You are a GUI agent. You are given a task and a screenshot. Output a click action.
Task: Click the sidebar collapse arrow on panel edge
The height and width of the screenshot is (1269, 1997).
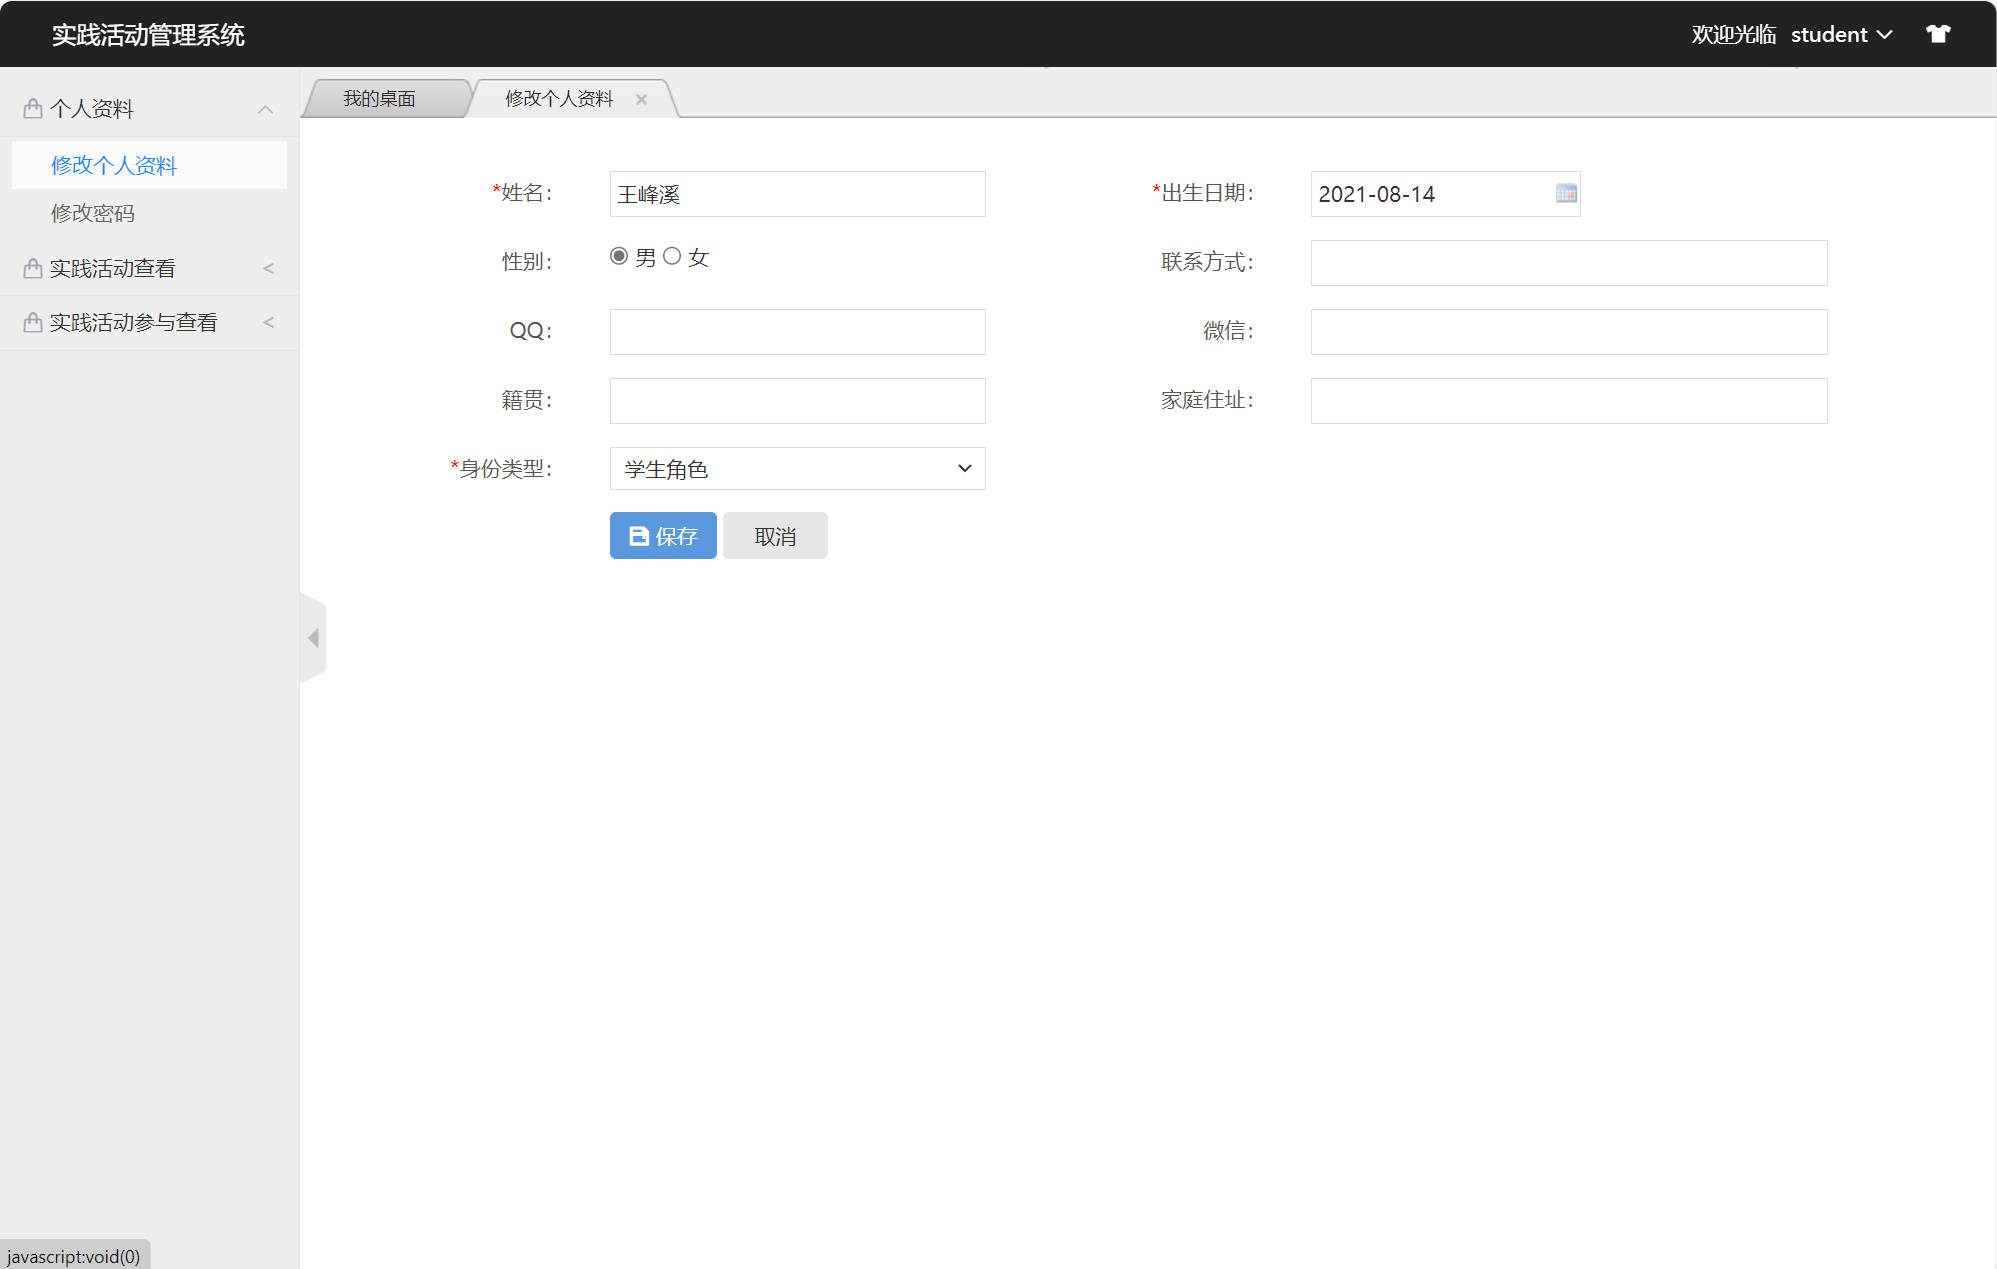312,637
